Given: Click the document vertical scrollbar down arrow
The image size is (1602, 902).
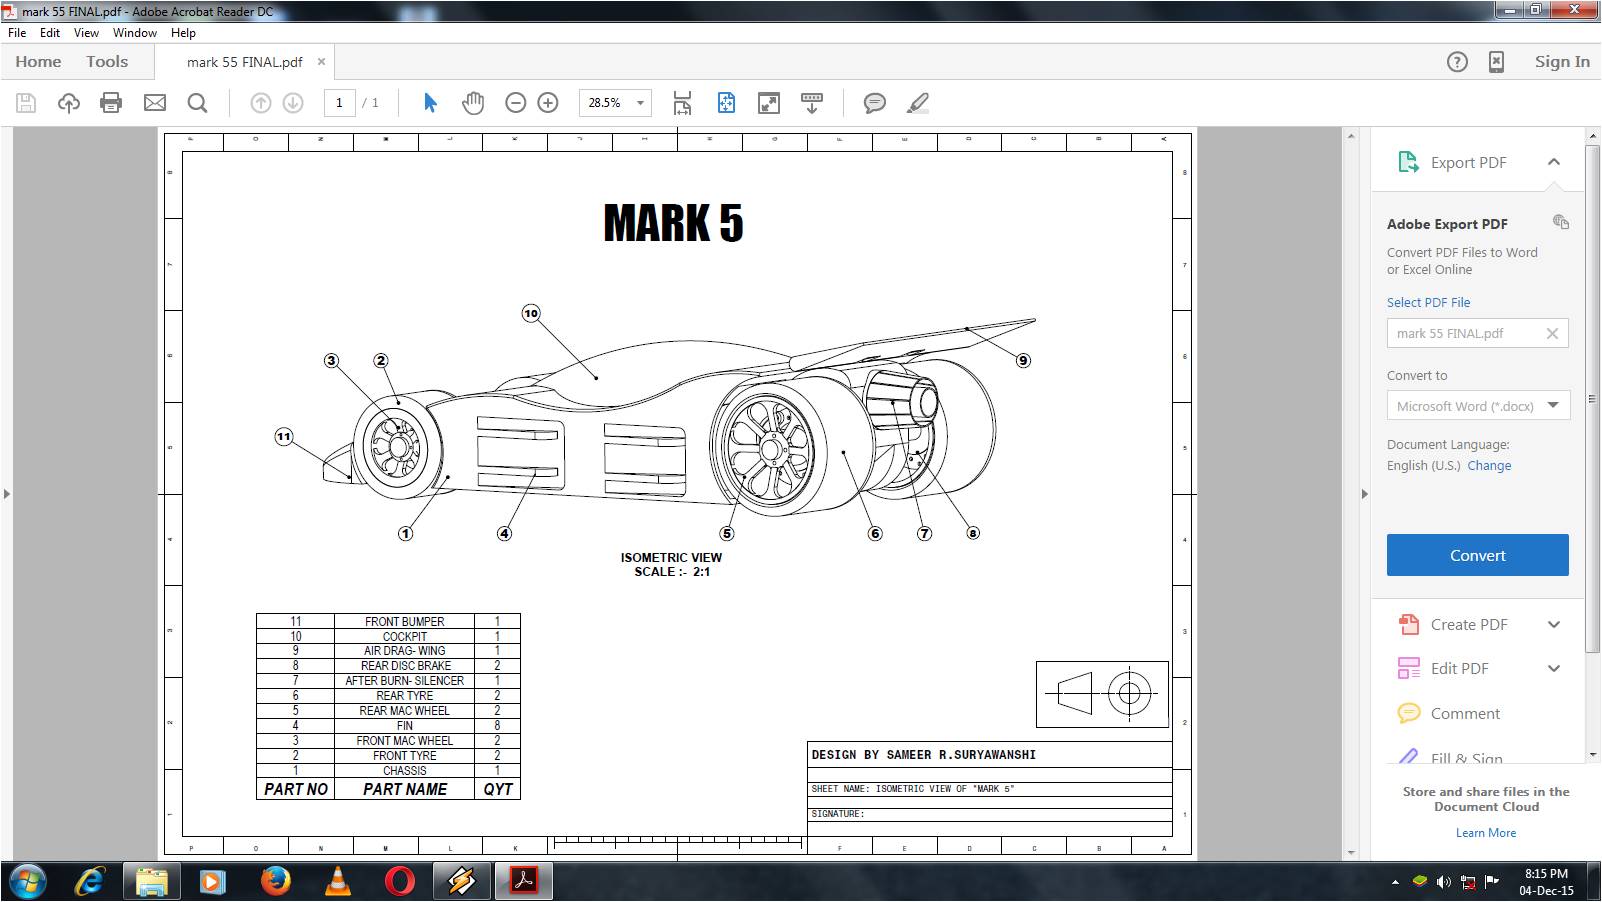Looking at the screenshot, I should [1351, 852].
